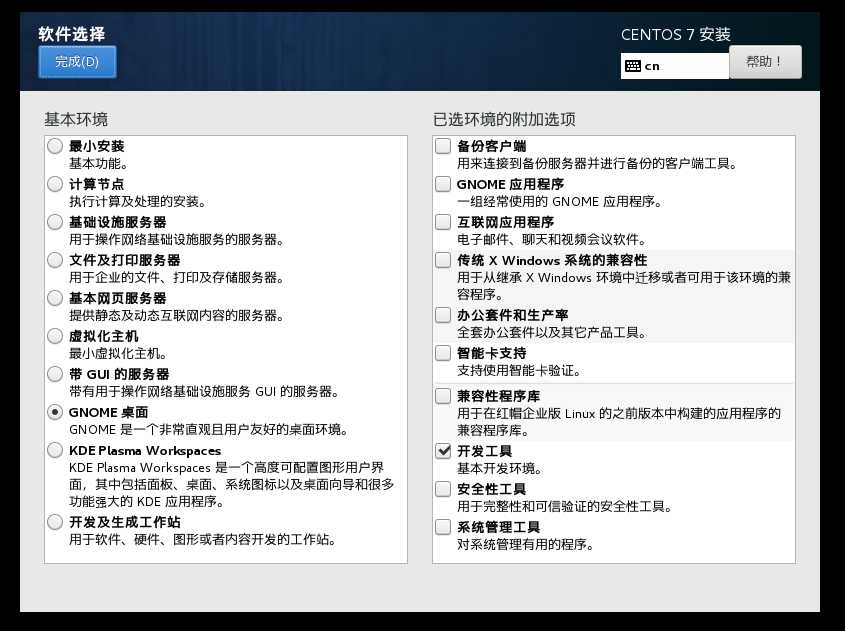
Task: Click description 基本开发环境。
Action: [500, 468]
